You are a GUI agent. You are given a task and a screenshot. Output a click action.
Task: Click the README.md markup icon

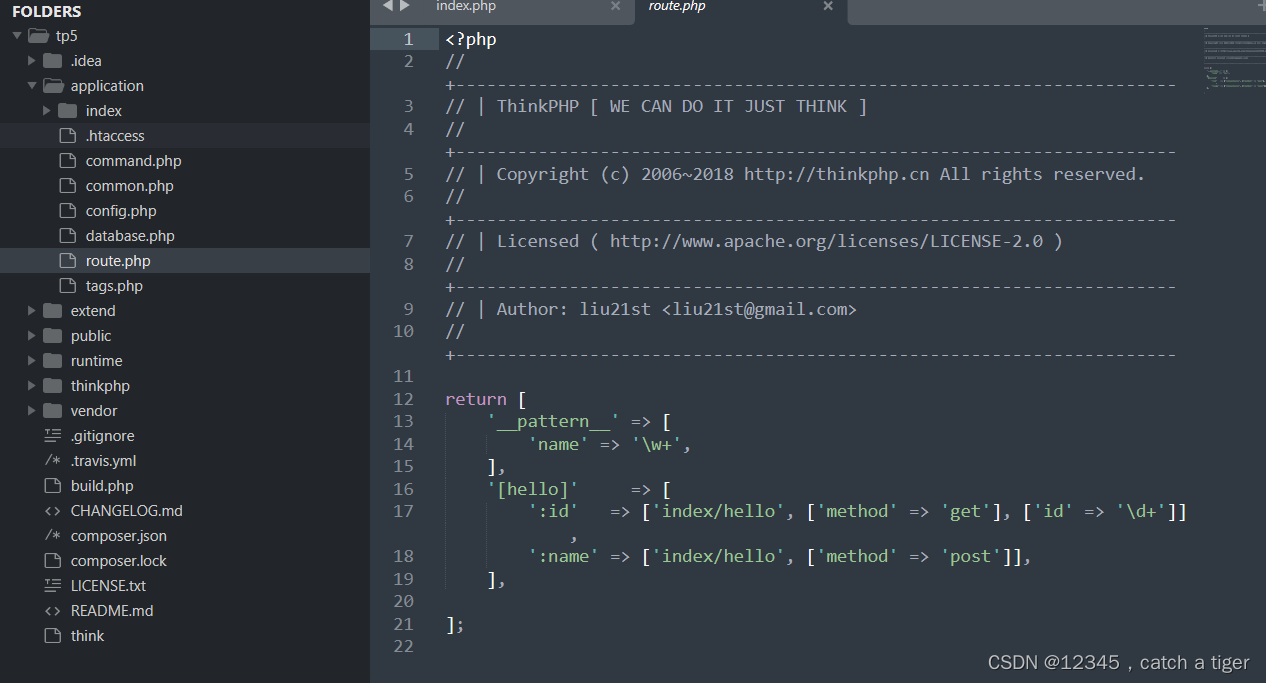click(53, 611)
